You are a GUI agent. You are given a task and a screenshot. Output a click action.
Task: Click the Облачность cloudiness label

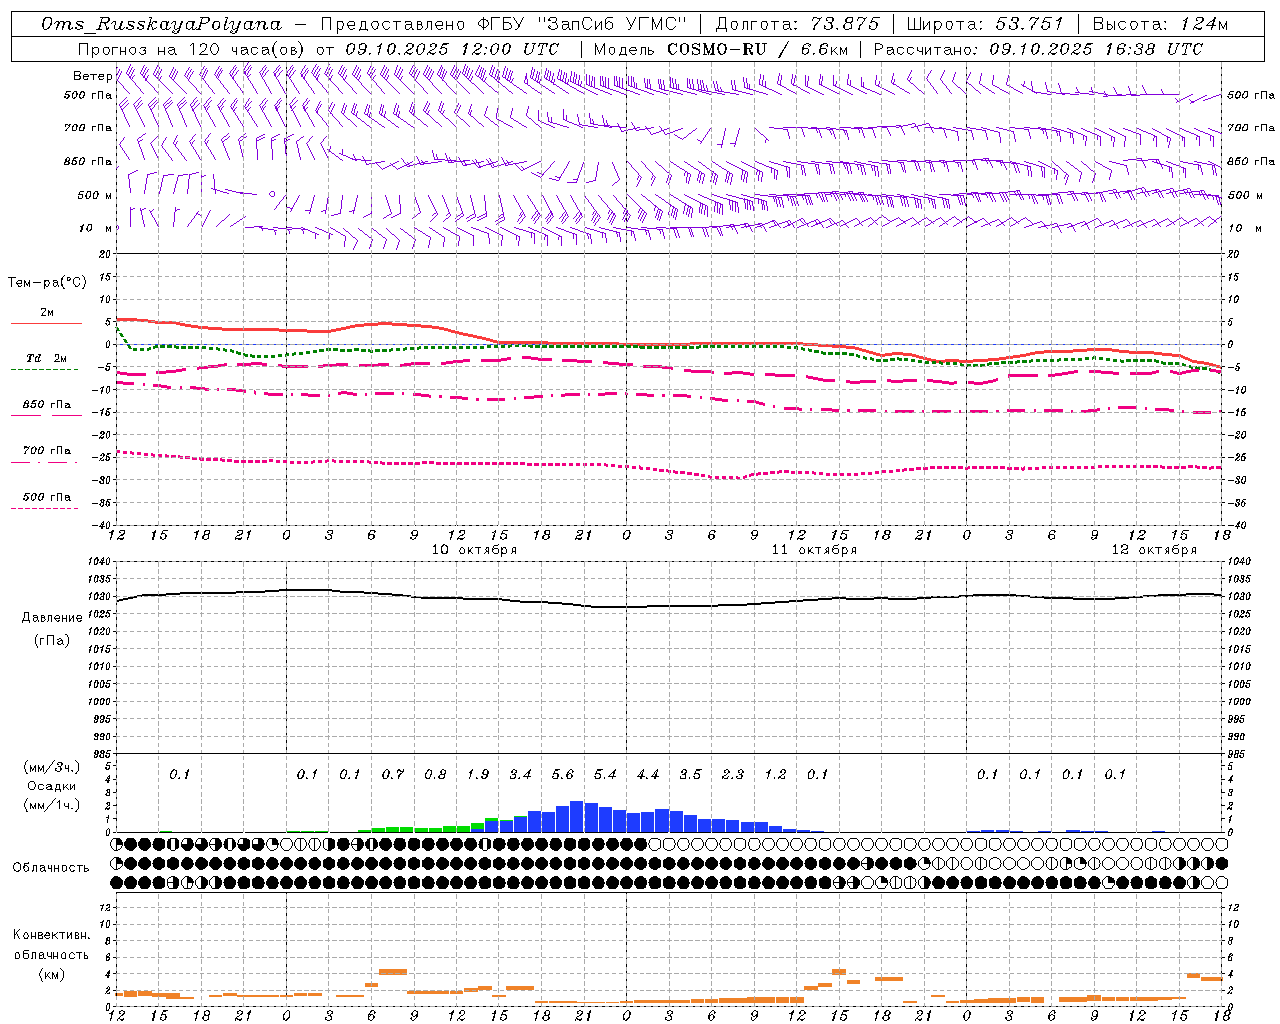click(x=51, y=867)
